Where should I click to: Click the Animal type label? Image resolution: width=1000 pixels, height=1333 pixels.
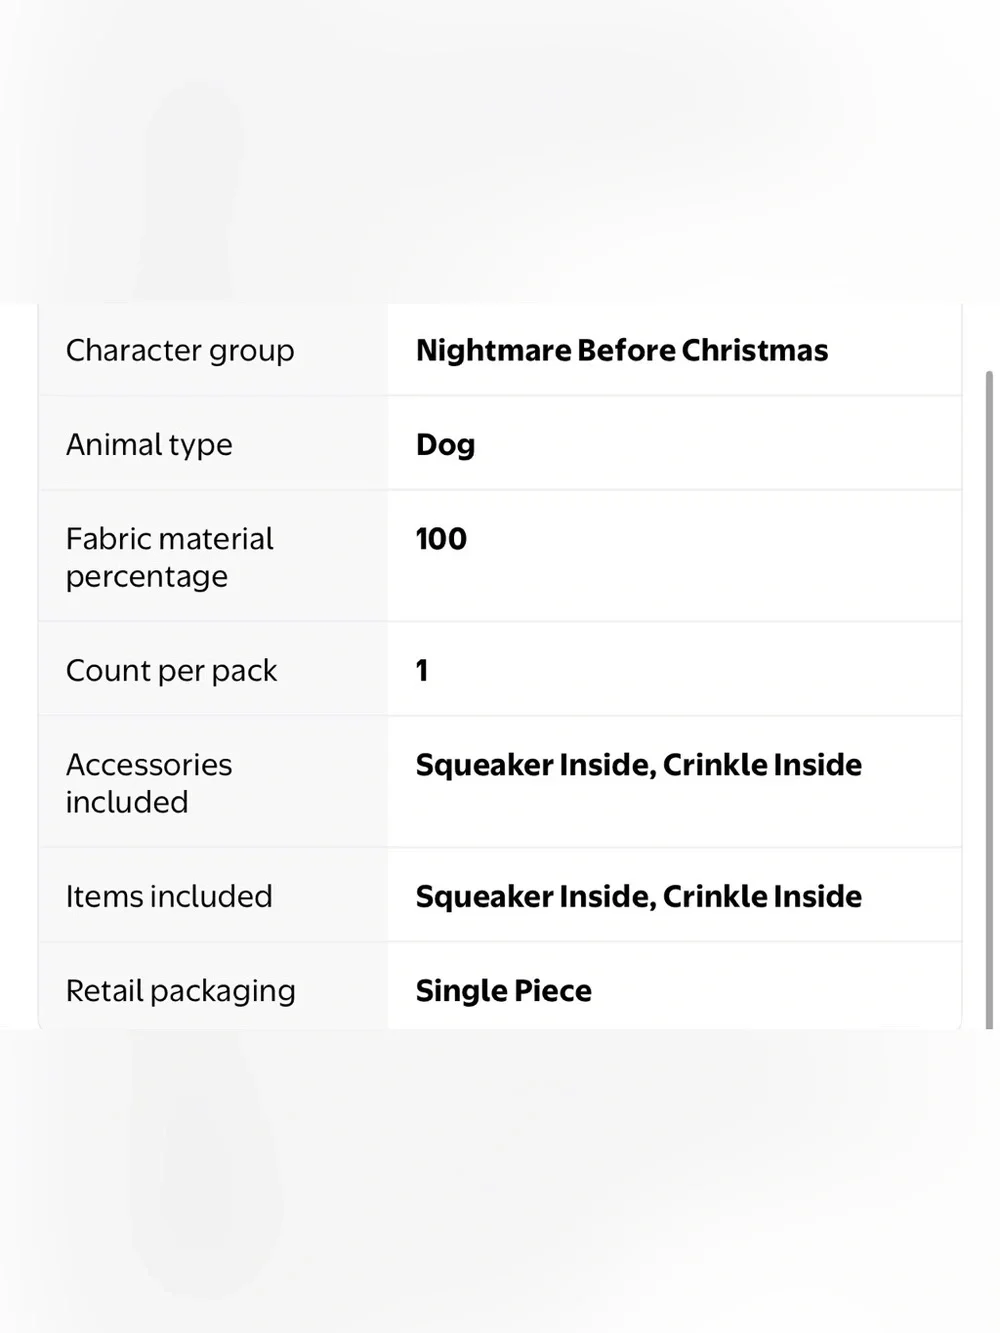pyautogui.click(x=149, y=444)
